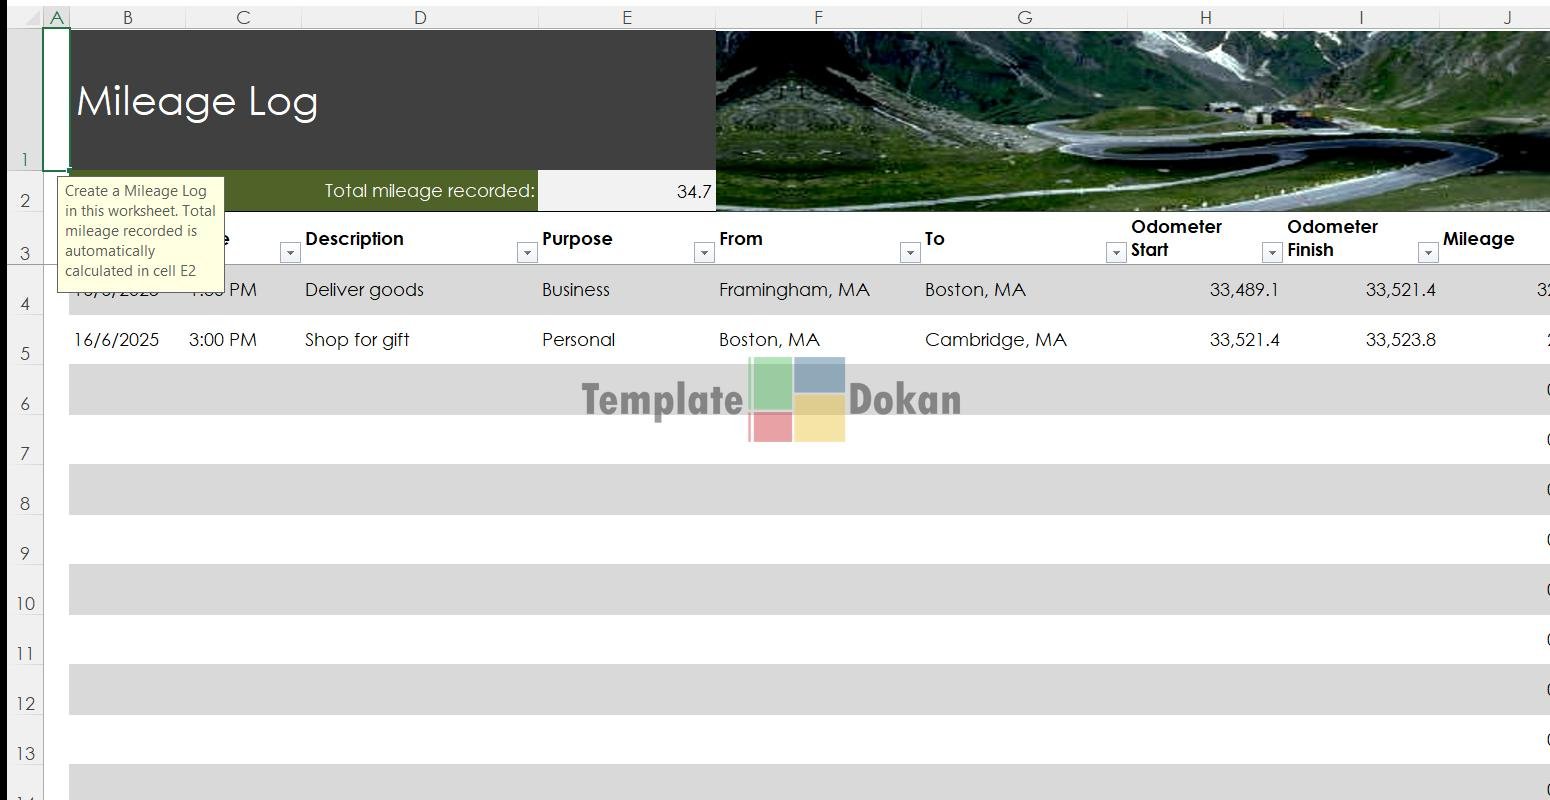1550x800 pixels.
Task: Open the Description column filter dropdown
Action: tap(526, 253)
